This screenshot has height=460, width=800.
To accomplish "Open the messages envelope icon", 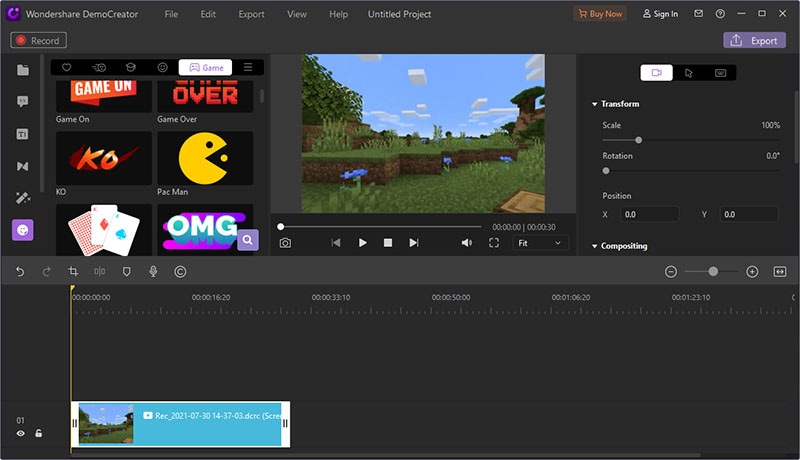I will pos(698,14).
